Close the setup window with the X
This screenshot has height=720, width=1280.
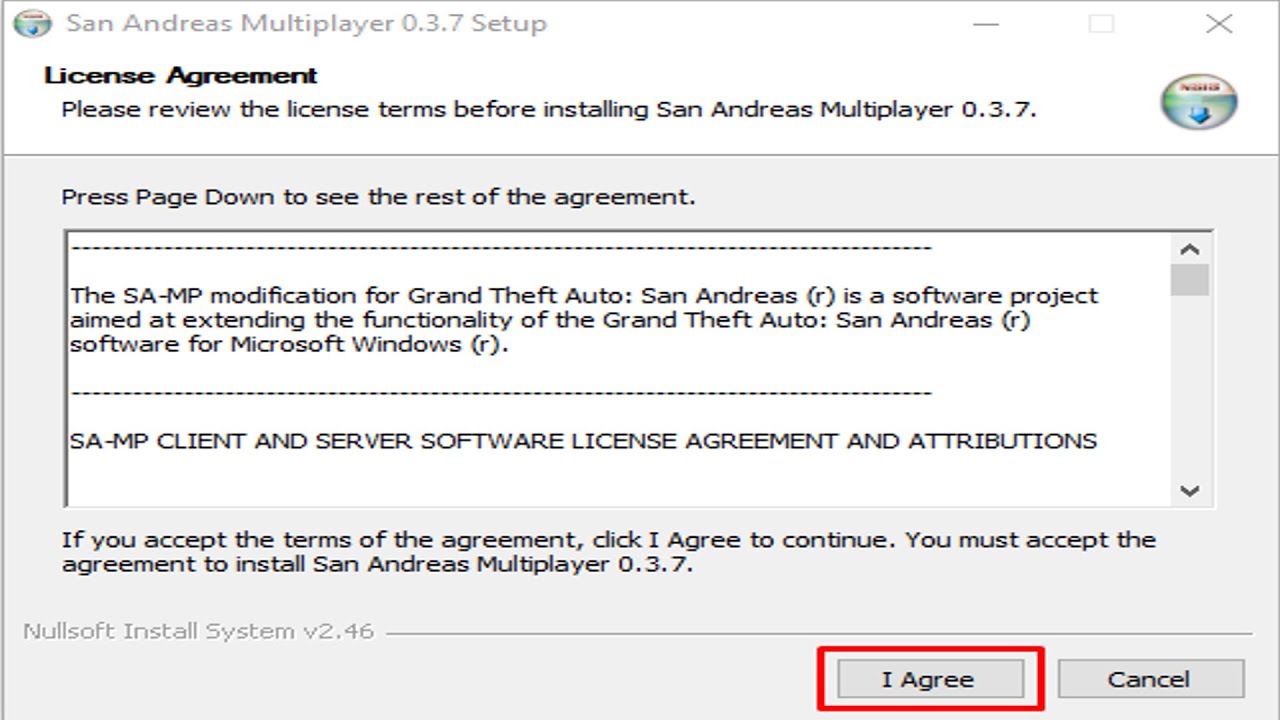coord(1219,23)
